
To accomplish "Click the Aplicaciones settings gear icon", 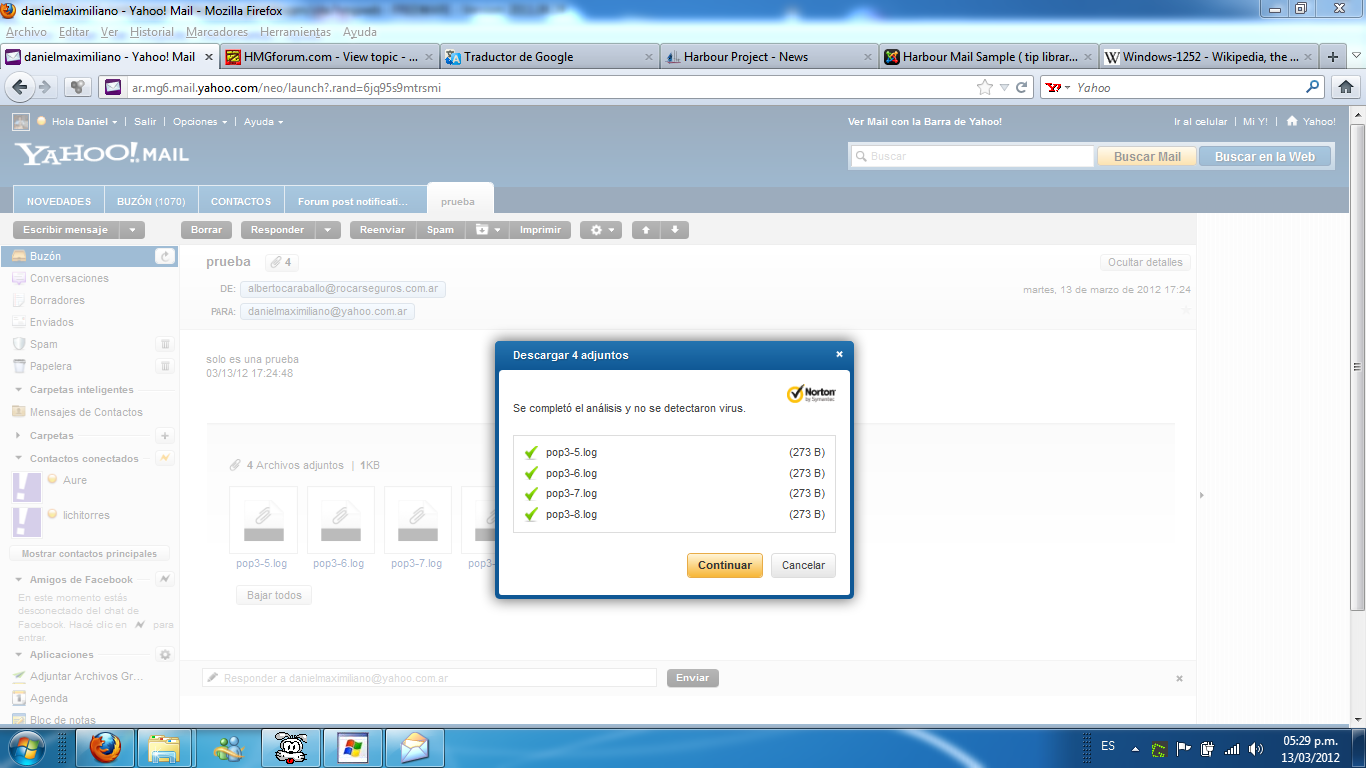I will coord(165,655).
